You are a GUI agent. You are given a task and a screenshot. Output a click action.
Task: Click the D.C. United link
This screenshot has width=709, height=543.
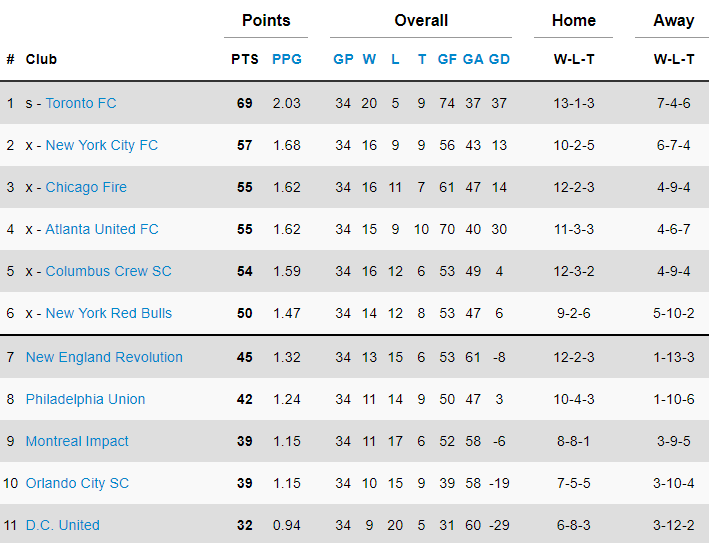point(62,525)
